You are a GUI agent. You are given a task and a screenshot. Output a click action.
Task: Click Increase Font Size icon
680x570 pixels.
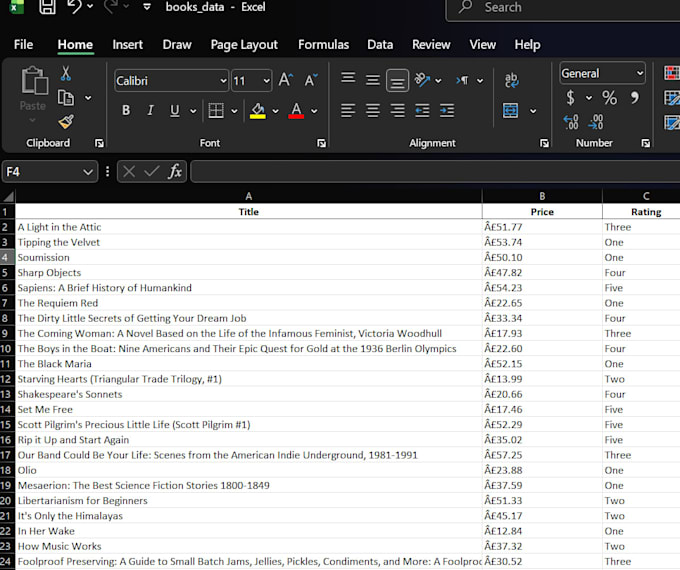tap(286, 80)
